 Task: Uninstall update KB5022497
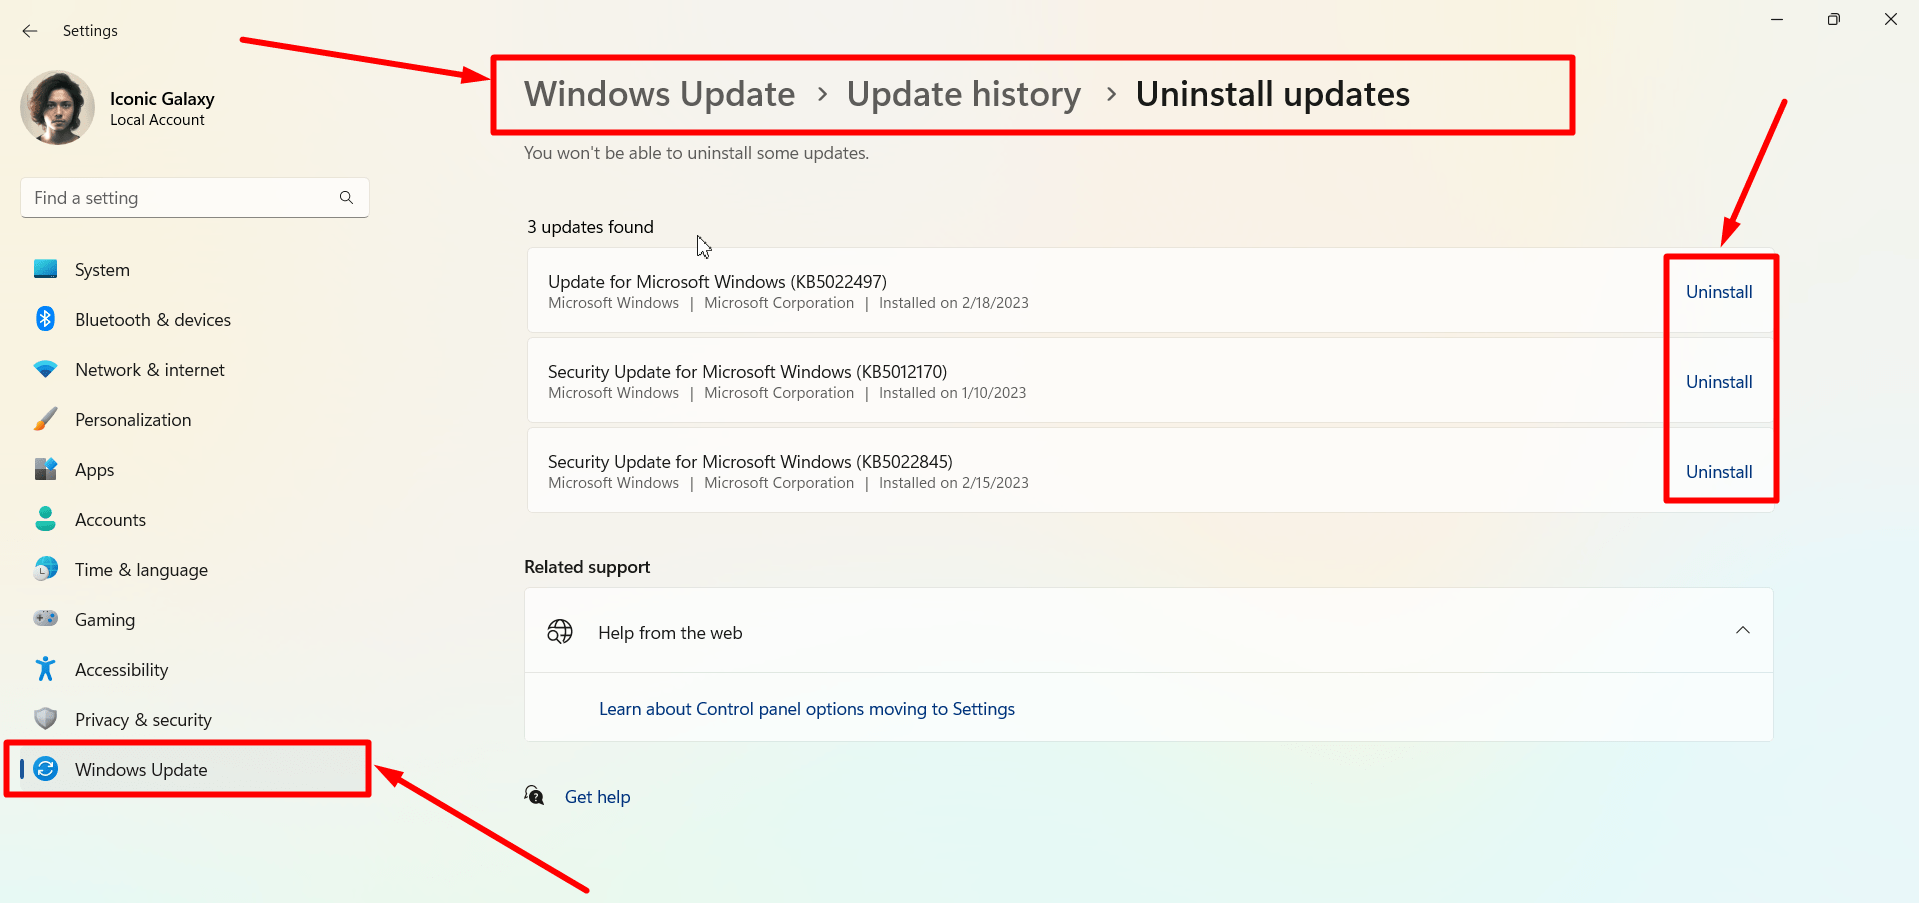[x=1718, y=291]
